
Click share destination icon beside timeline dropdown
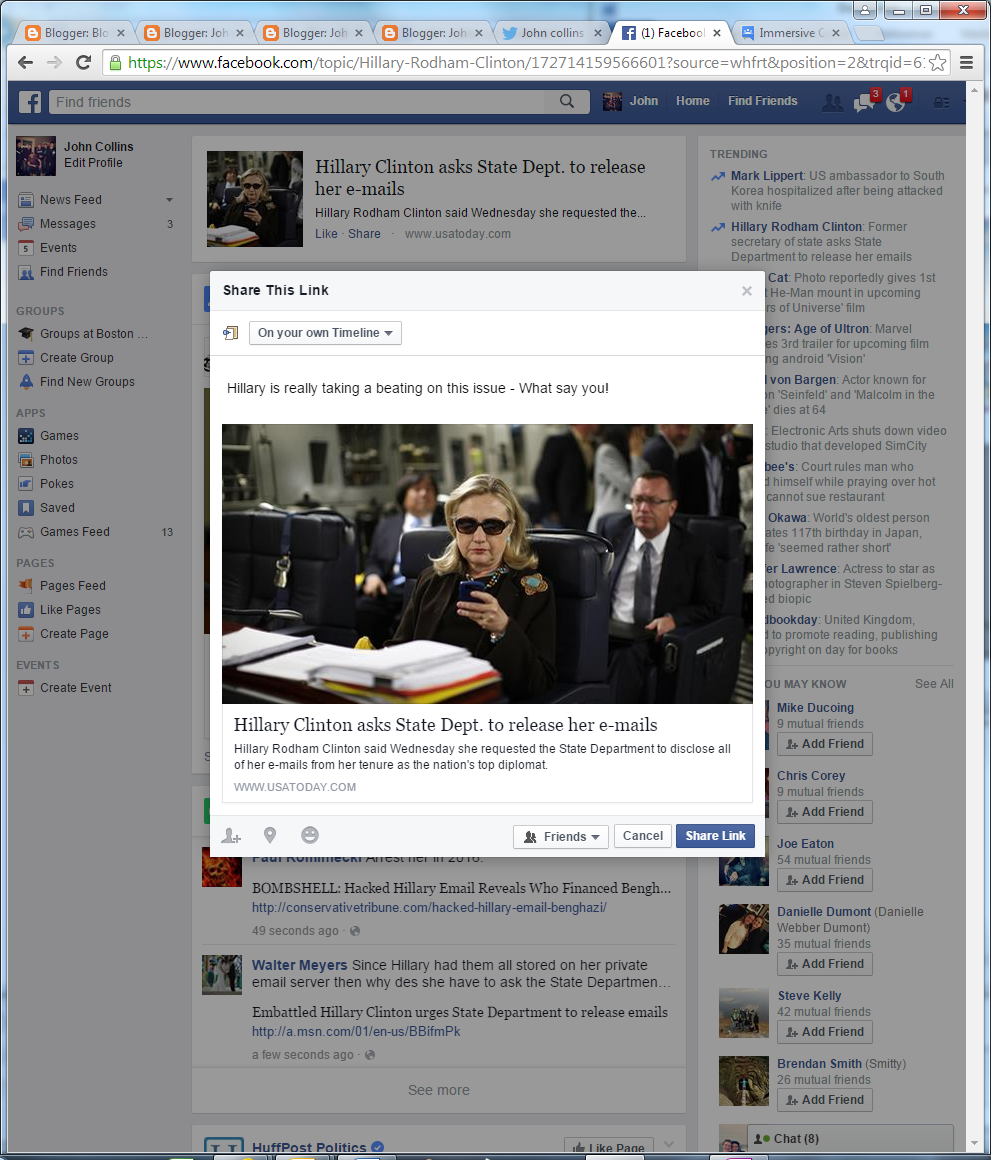[231, 333]
